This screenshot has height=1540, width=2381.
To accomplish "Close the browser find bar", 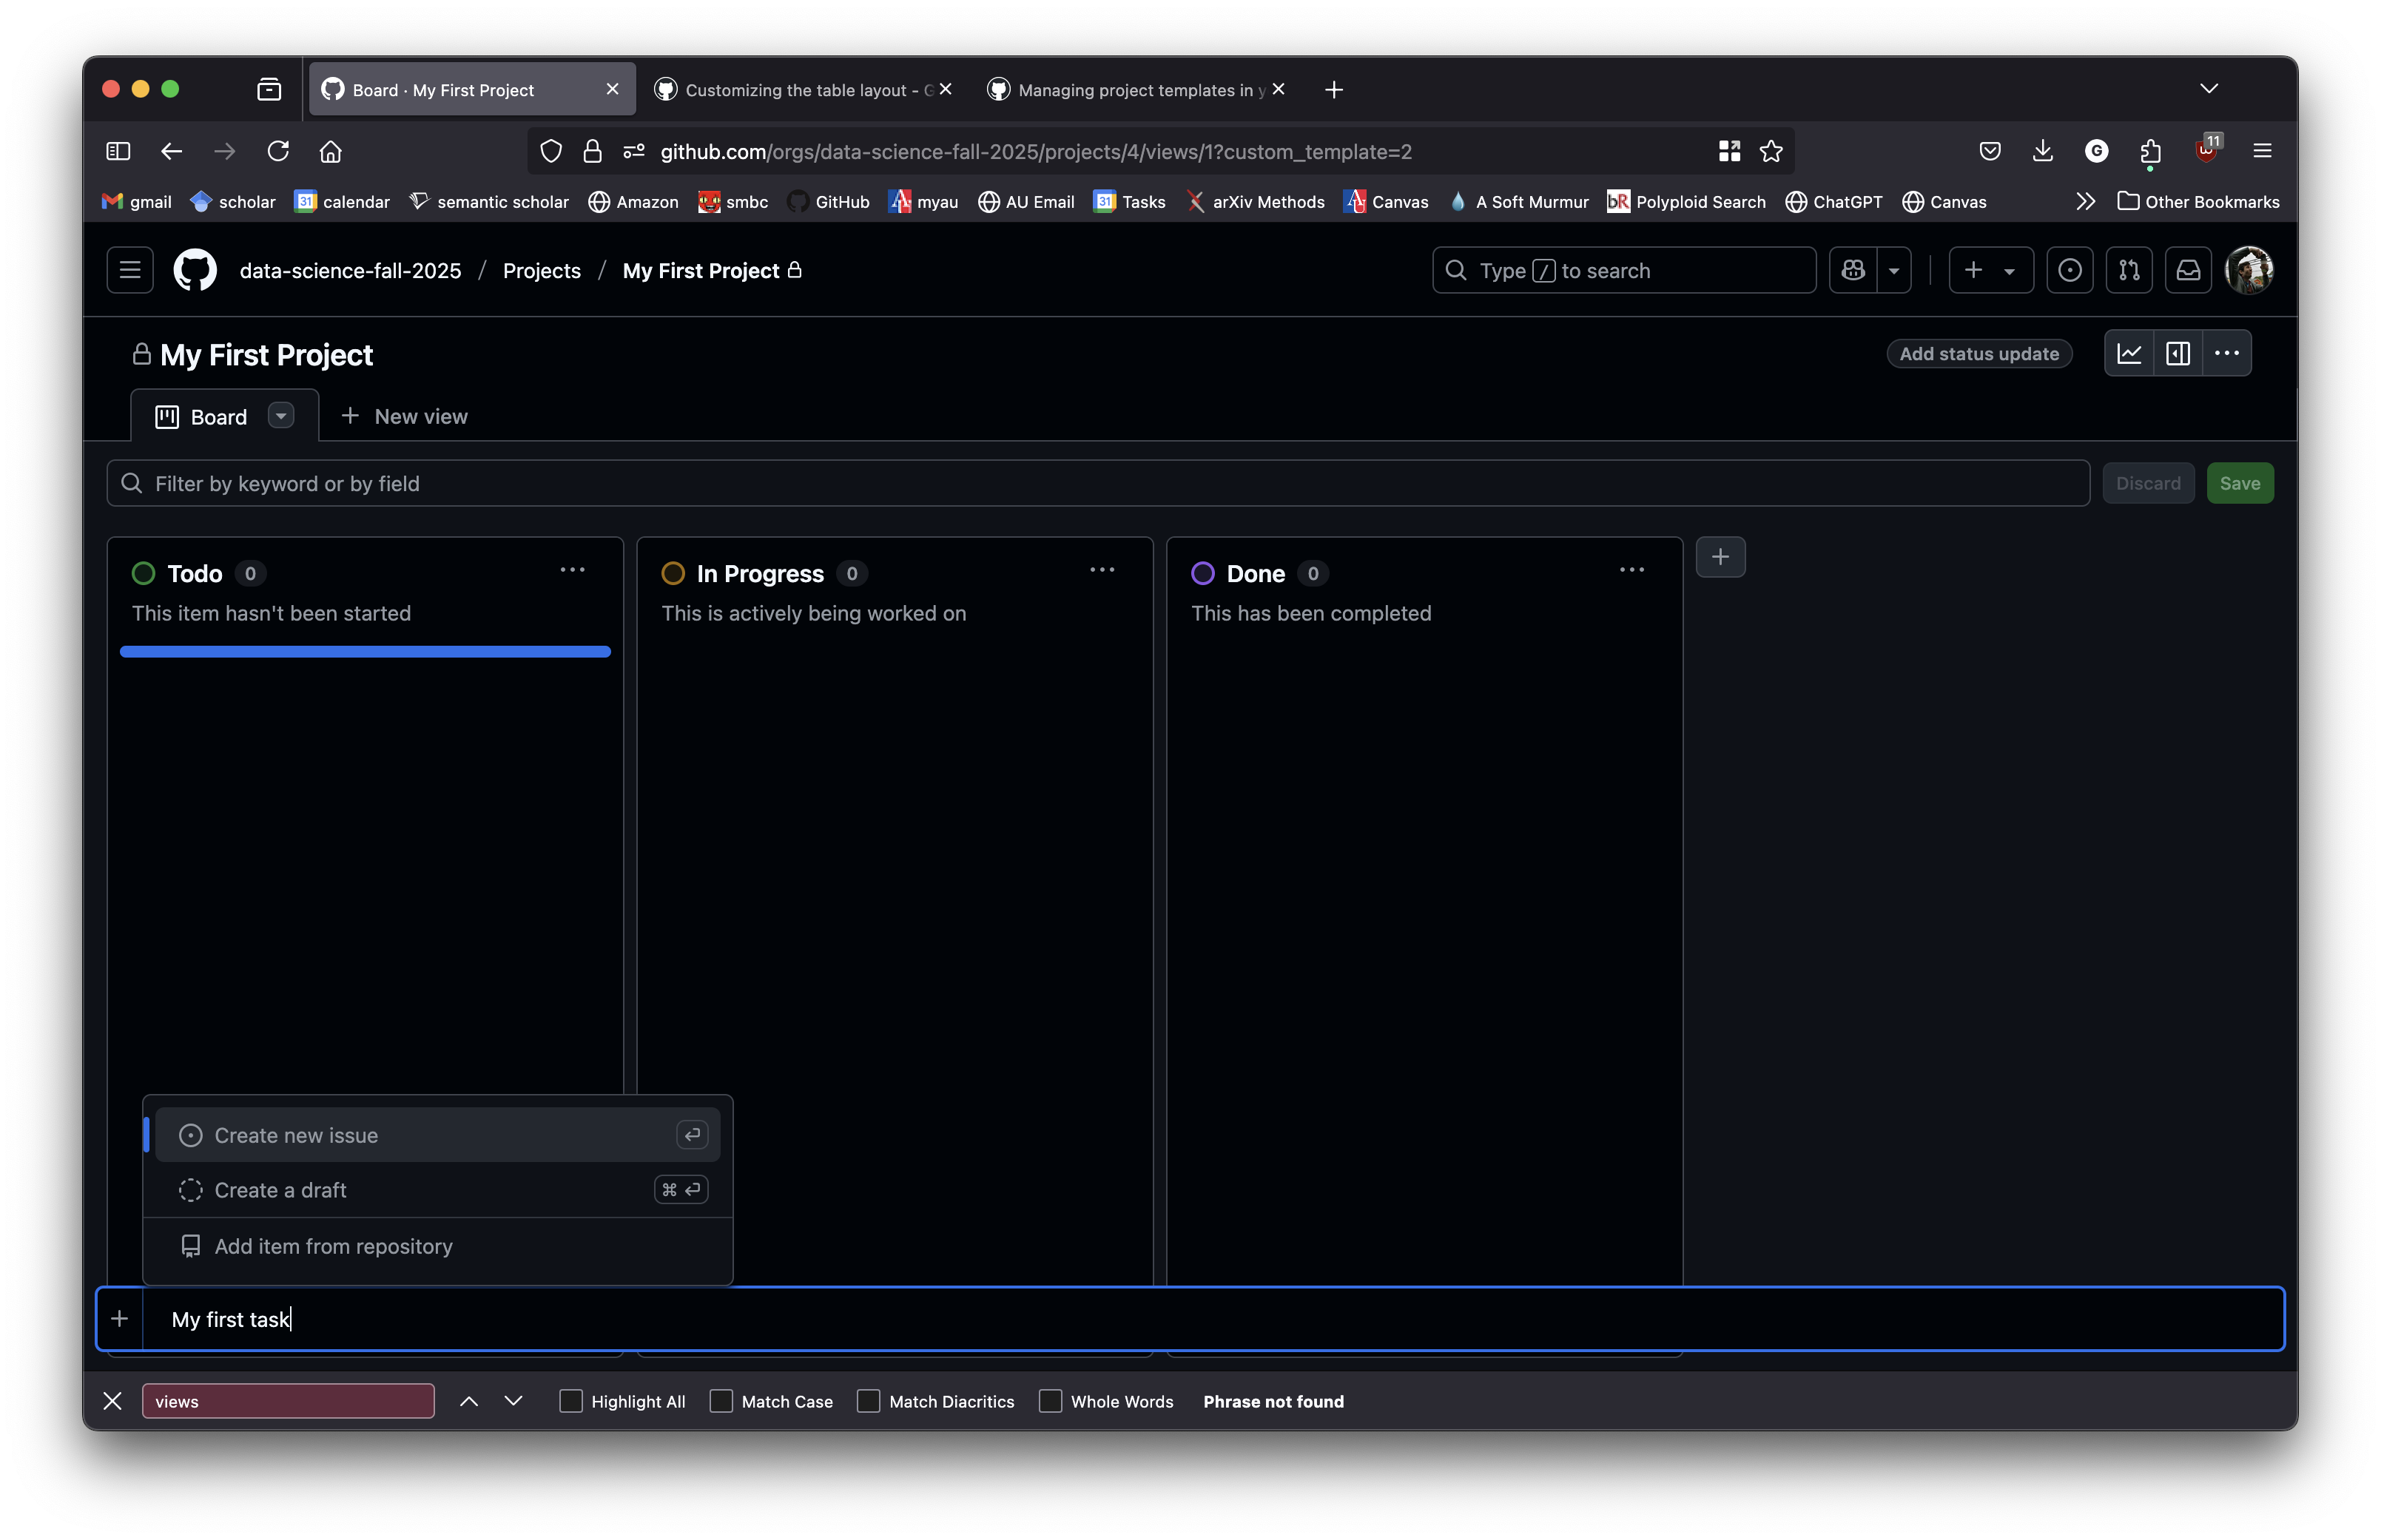I will click(113, 1401).
